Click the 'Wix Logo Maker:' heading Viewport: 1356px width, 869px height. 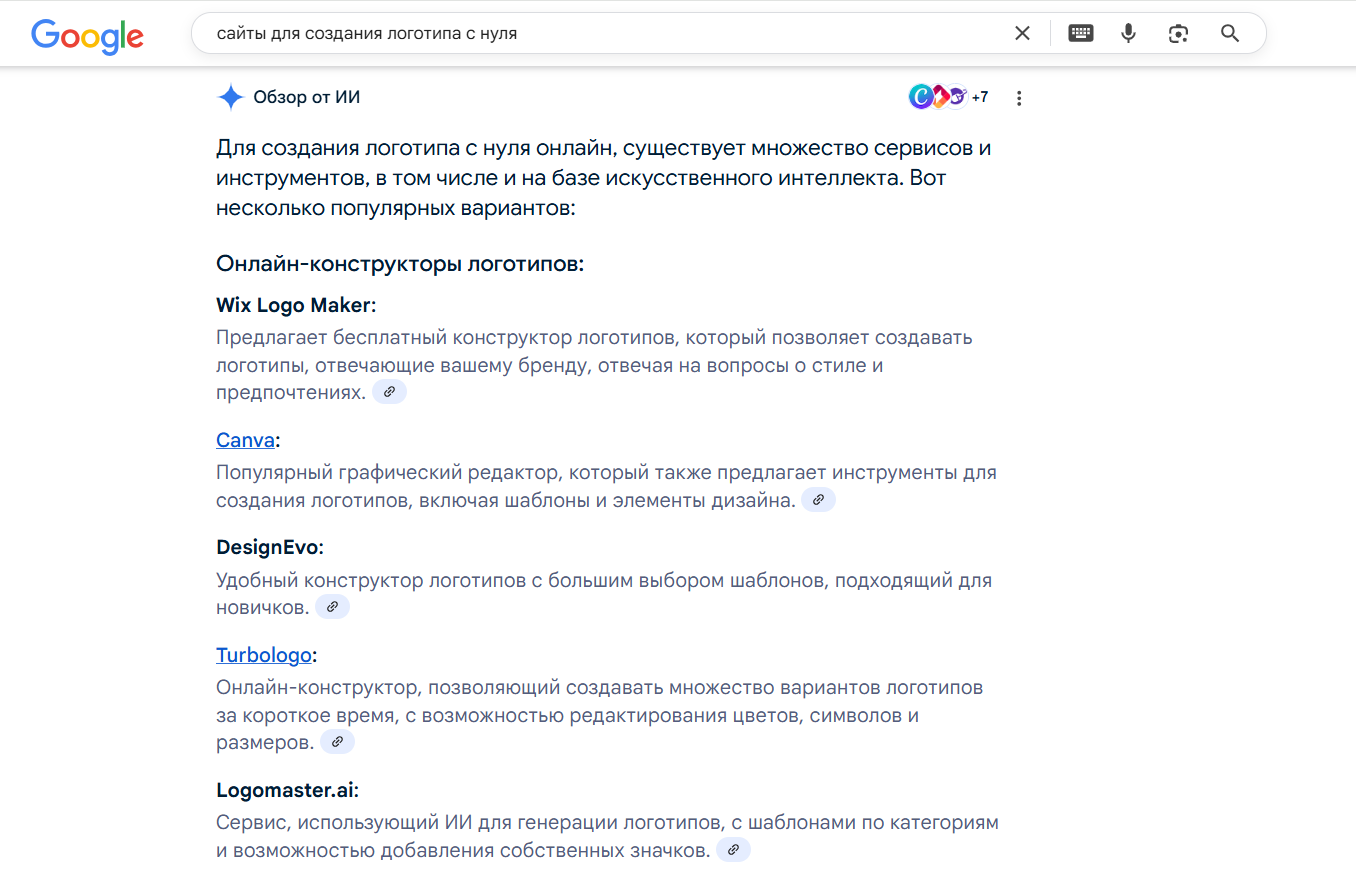pyautogui.click(x=296, y=305)
